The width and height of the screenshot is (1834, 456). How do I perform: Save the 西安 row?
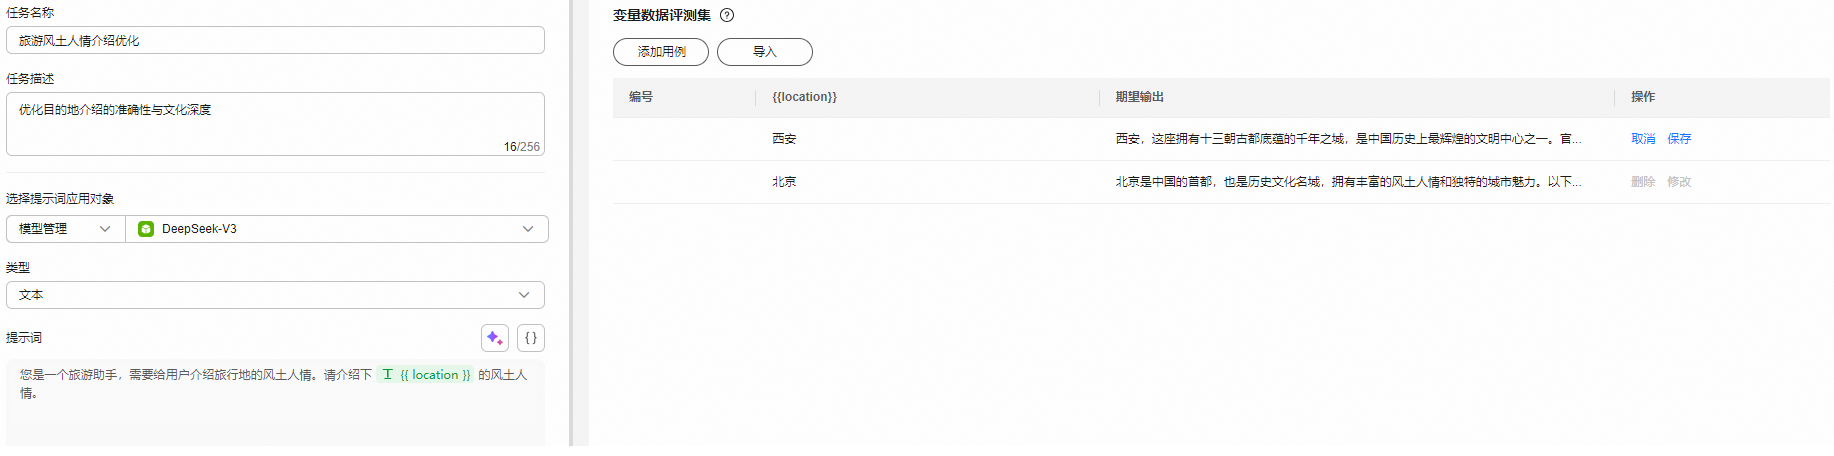point(1679,139)
